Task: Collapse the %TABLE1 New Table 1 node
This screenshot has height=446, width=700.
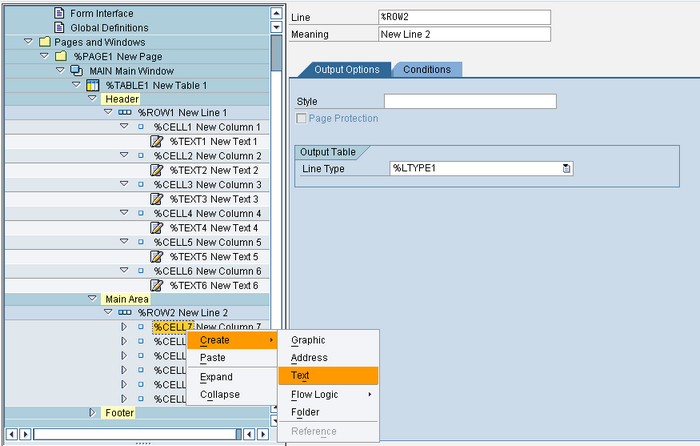Action: [x=76, y=84]
